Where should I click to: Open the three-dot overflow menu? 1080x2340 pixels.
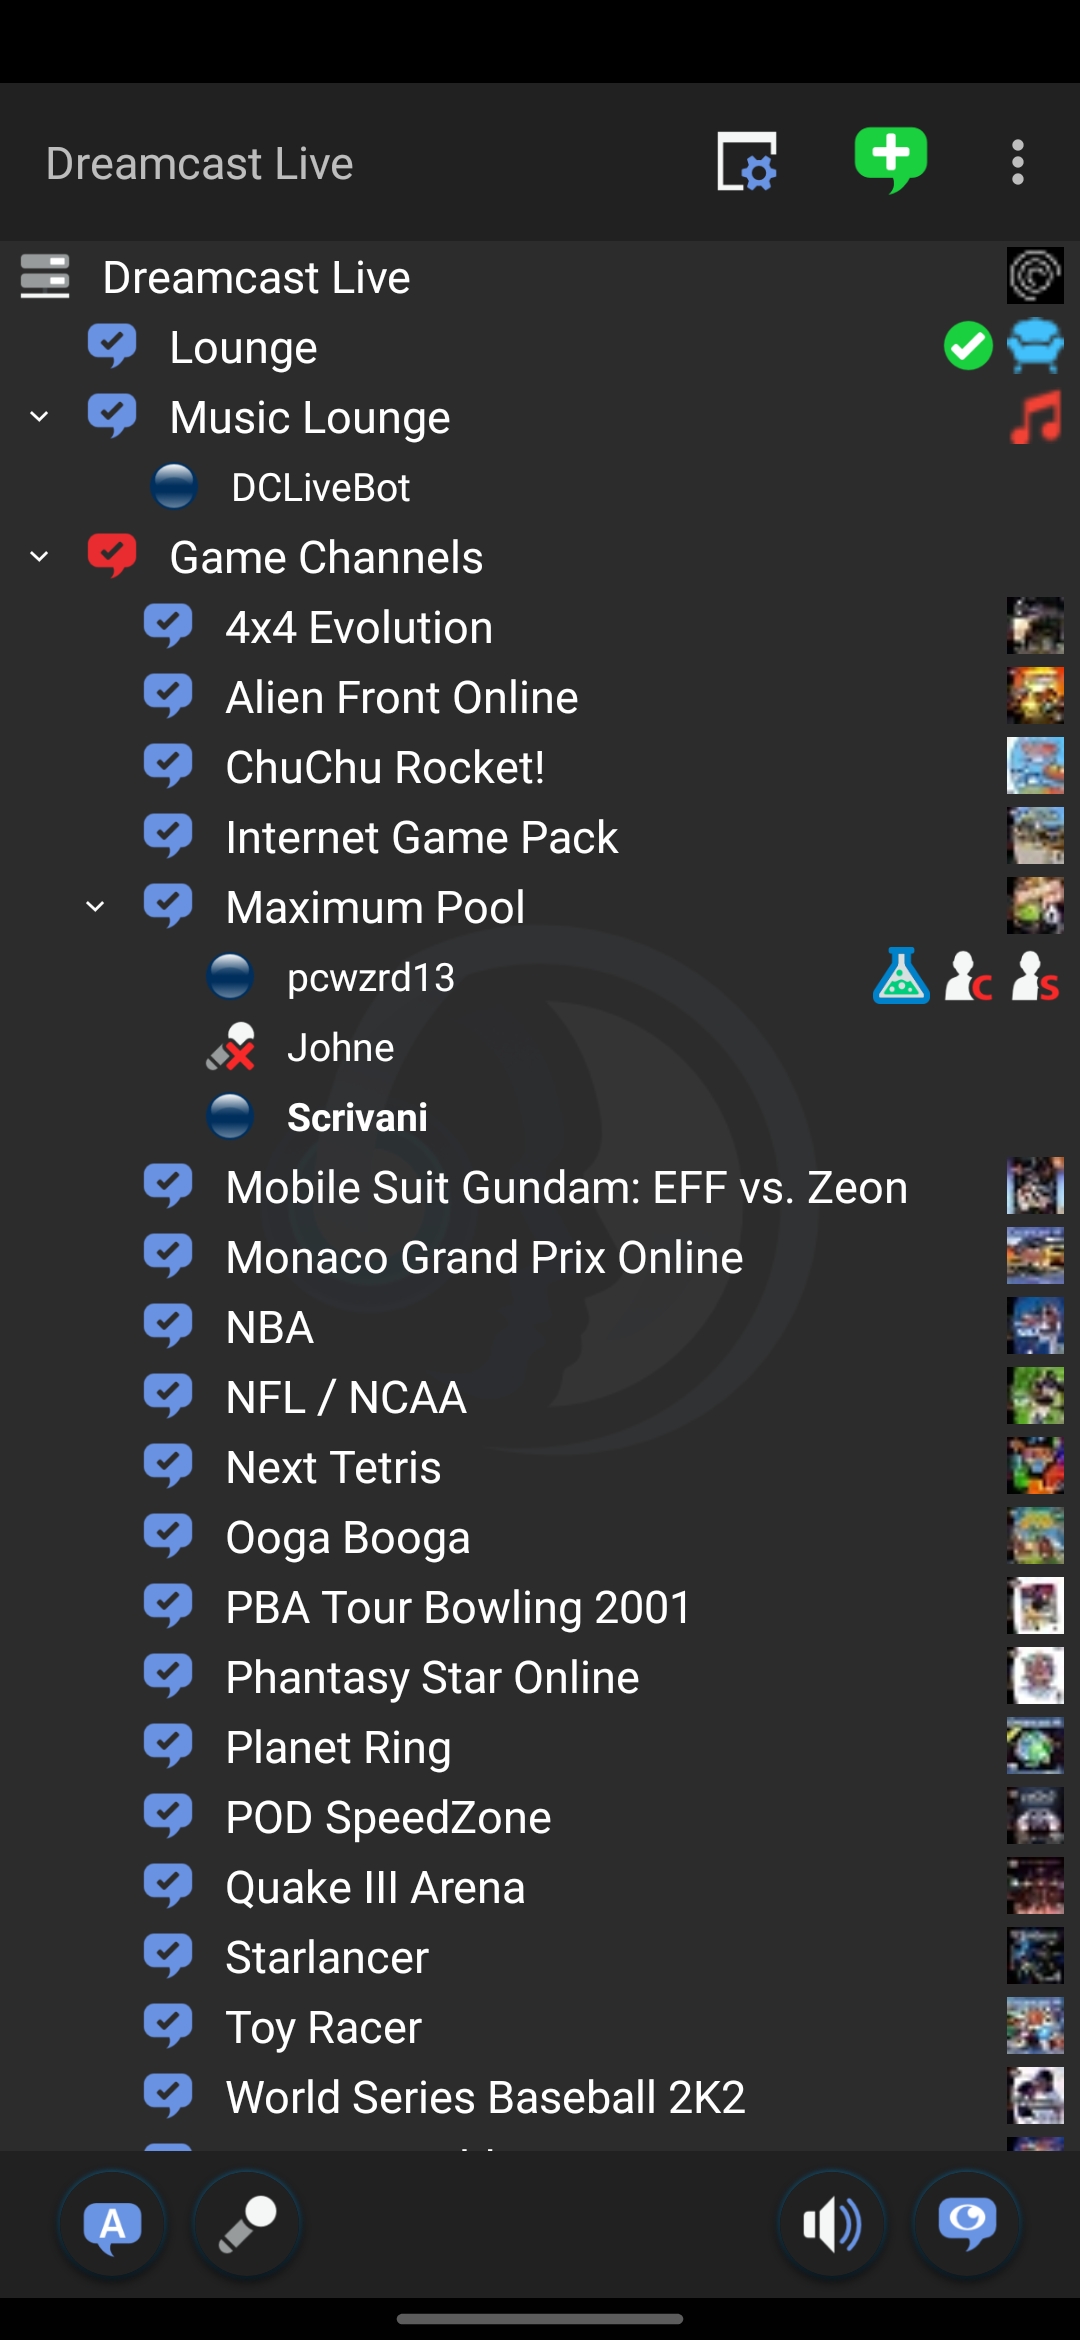pos(1017,162)
